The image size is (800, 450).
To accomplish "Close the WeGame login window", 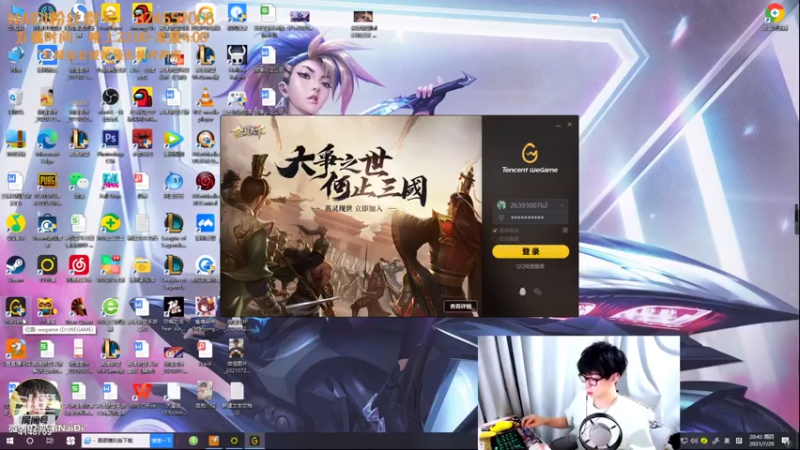I will 570,124.
